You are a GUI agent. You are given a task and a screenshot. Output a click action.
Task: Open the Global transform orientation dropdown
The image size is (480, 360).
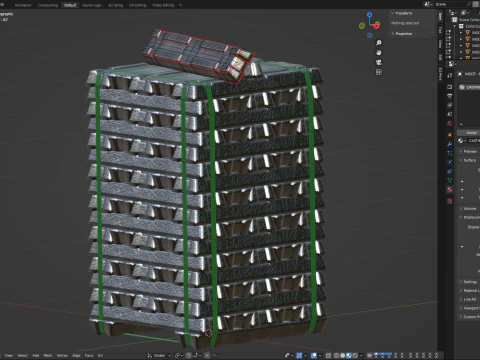point(159,355)
